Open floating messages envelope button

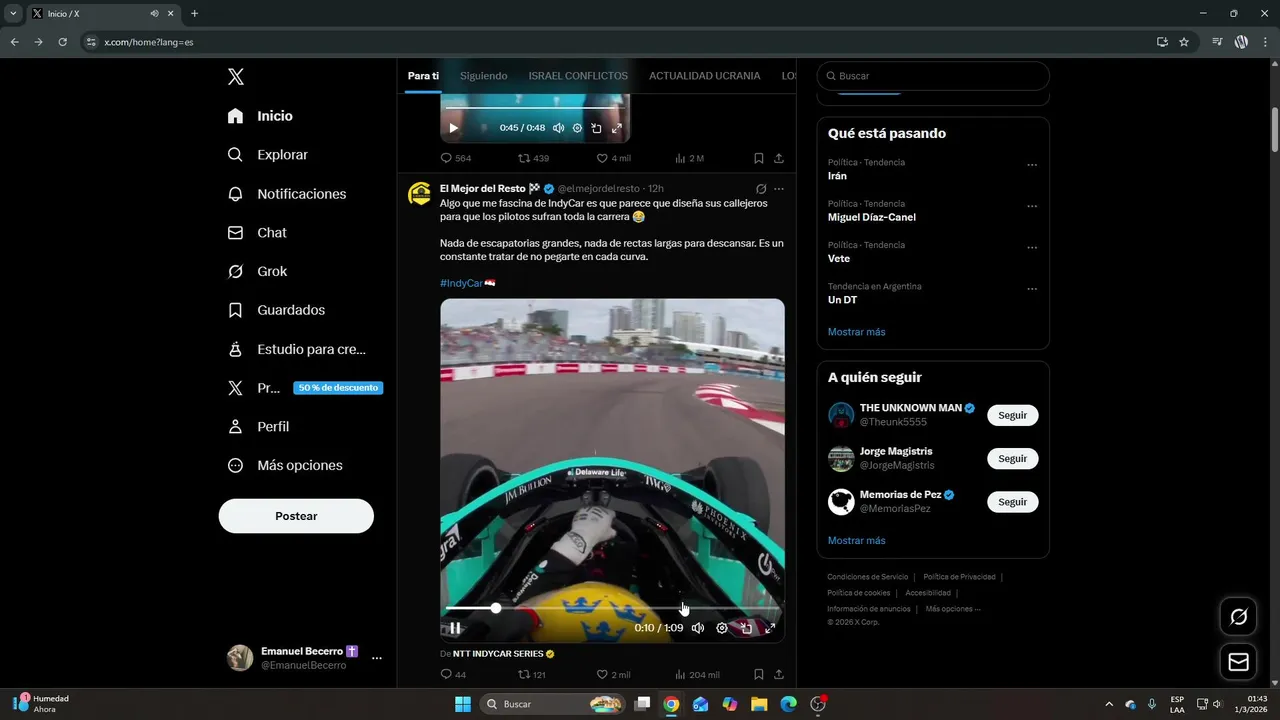(x=1238, y=662)
